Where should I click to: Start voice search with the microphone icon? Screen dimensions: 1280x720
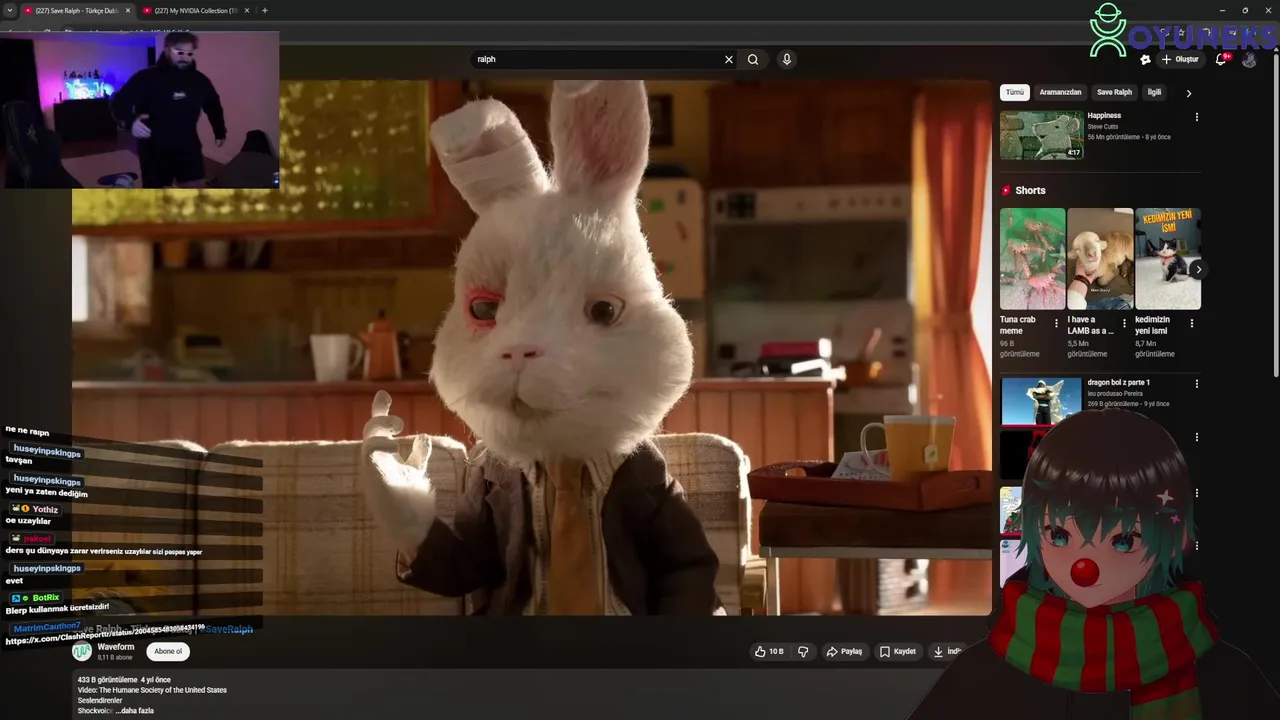click(x=787, y=59)
